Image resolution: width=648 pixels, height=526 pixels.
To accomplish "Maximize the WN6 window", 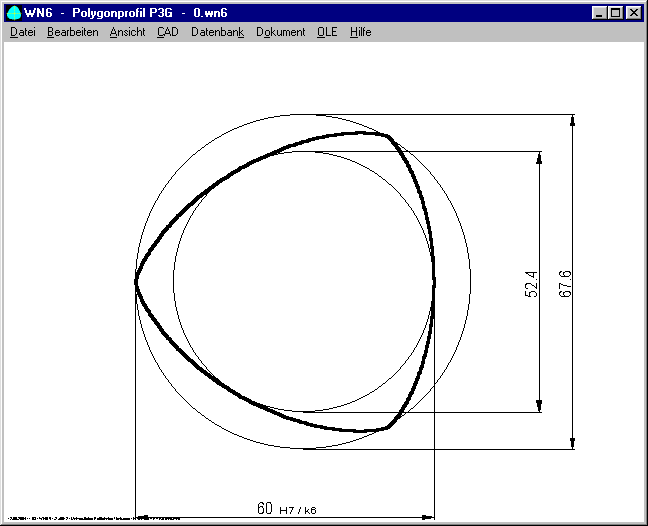I will 615,13.
